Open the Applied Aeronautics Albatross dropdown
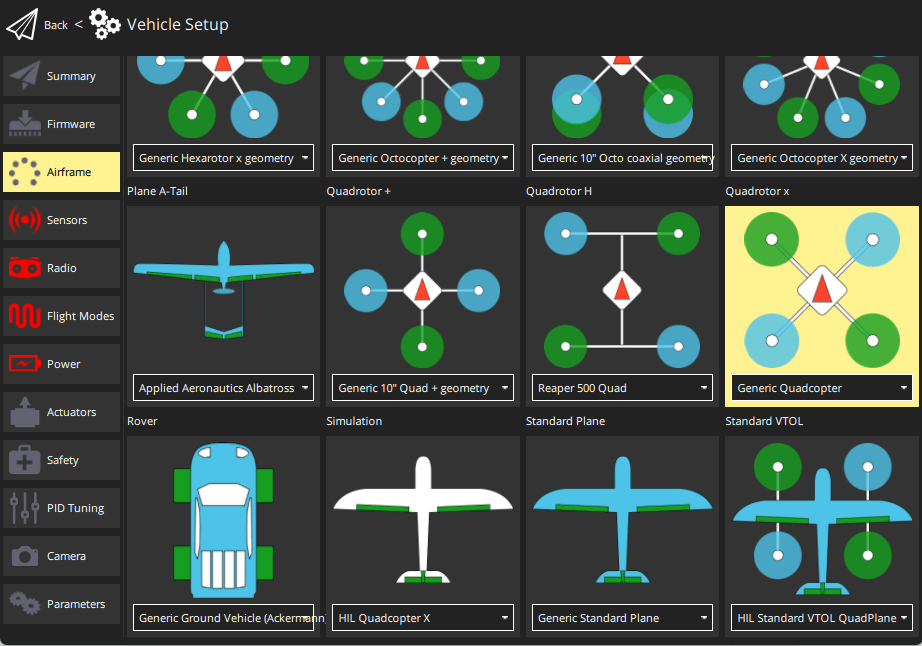The width and height of the screenshot is (922, 646). 222,388
